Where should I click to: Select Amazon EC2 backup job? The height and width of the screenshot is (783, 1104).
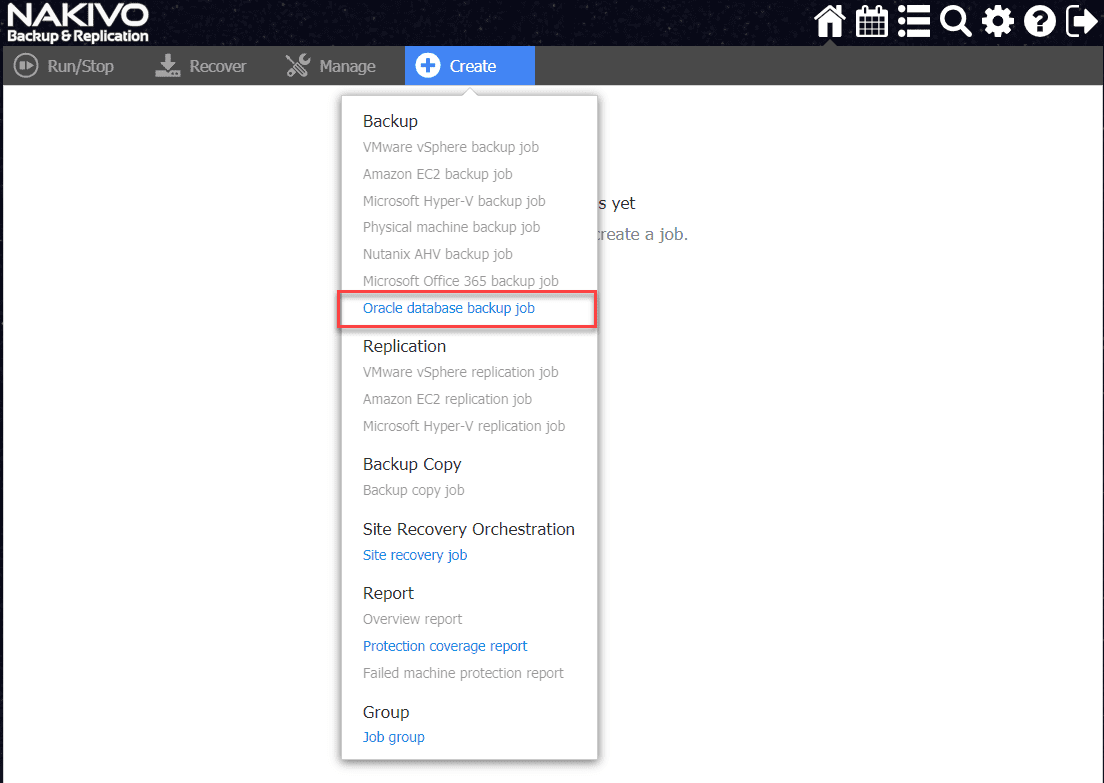point(437,174)
